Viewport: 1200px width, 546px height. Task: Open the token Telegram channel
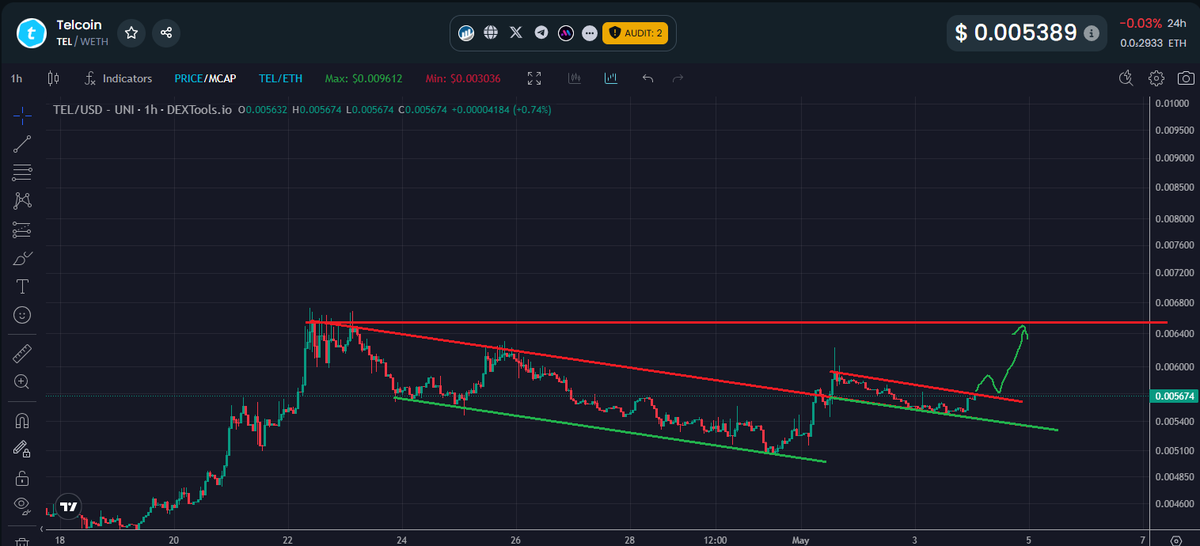coord(541,33)
